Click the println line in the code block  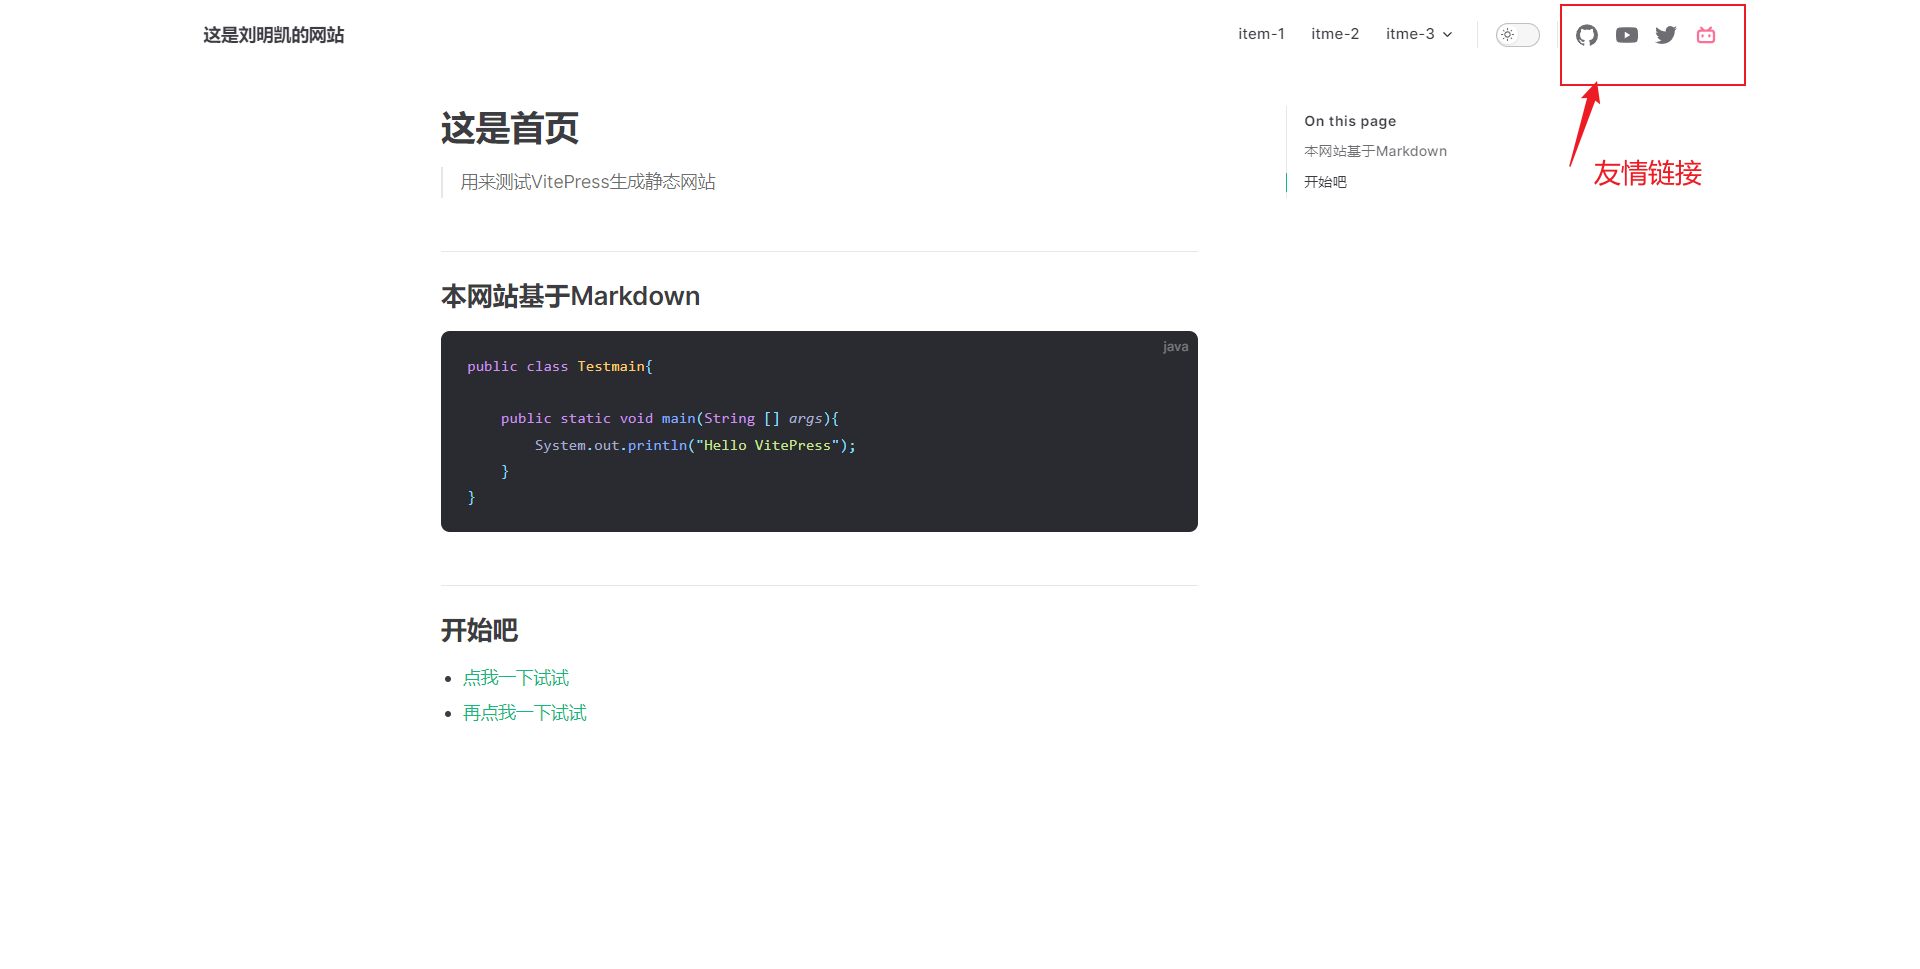tap(695, 445)
